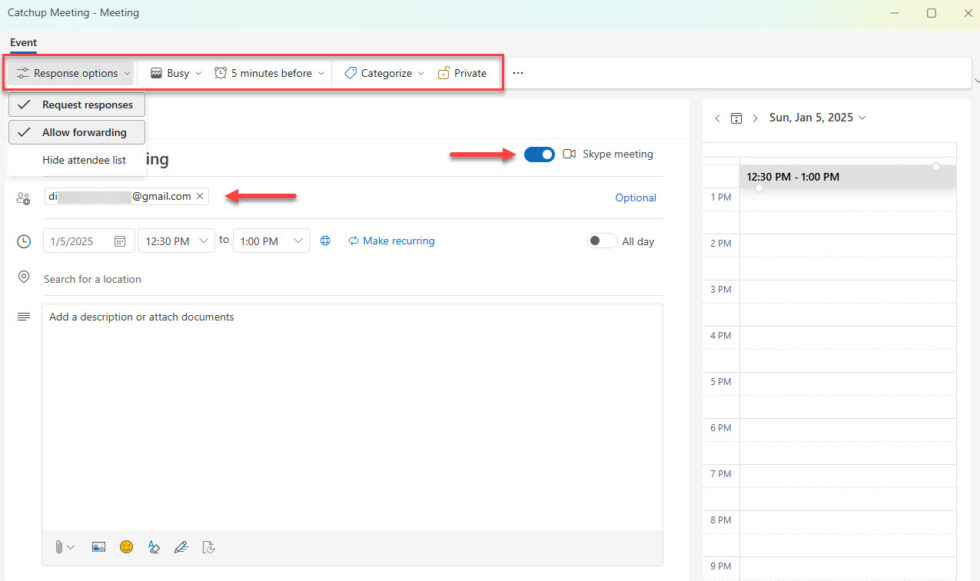Select the 12:30 PM - 1:00 PM calendar block
The image size is (980, 581).
coord(848,177)
